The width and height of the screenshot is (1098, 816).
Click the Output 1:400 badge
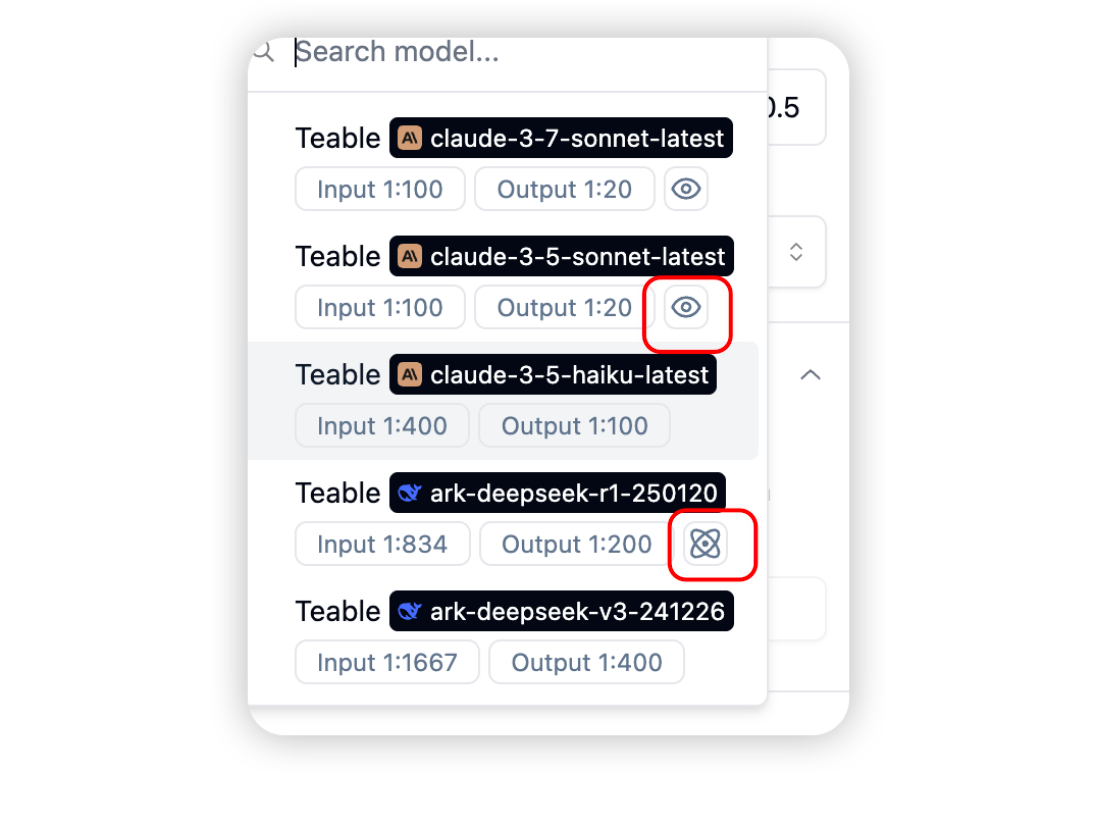pos(586,663)
